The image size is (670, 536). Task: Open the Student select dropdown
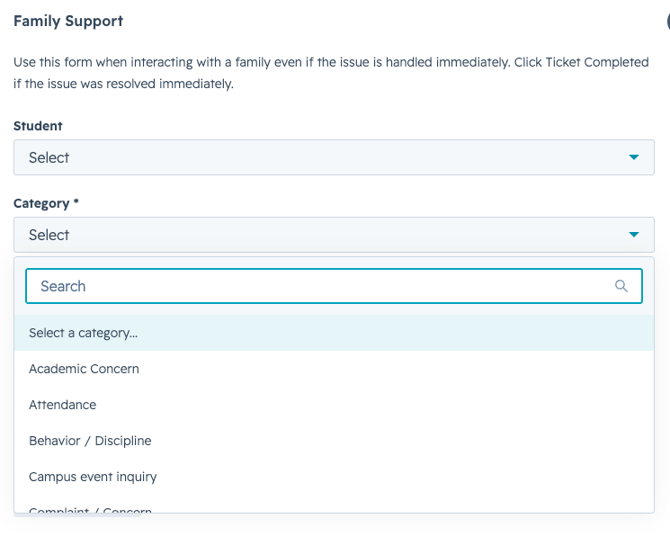click(x=334, y=157)
